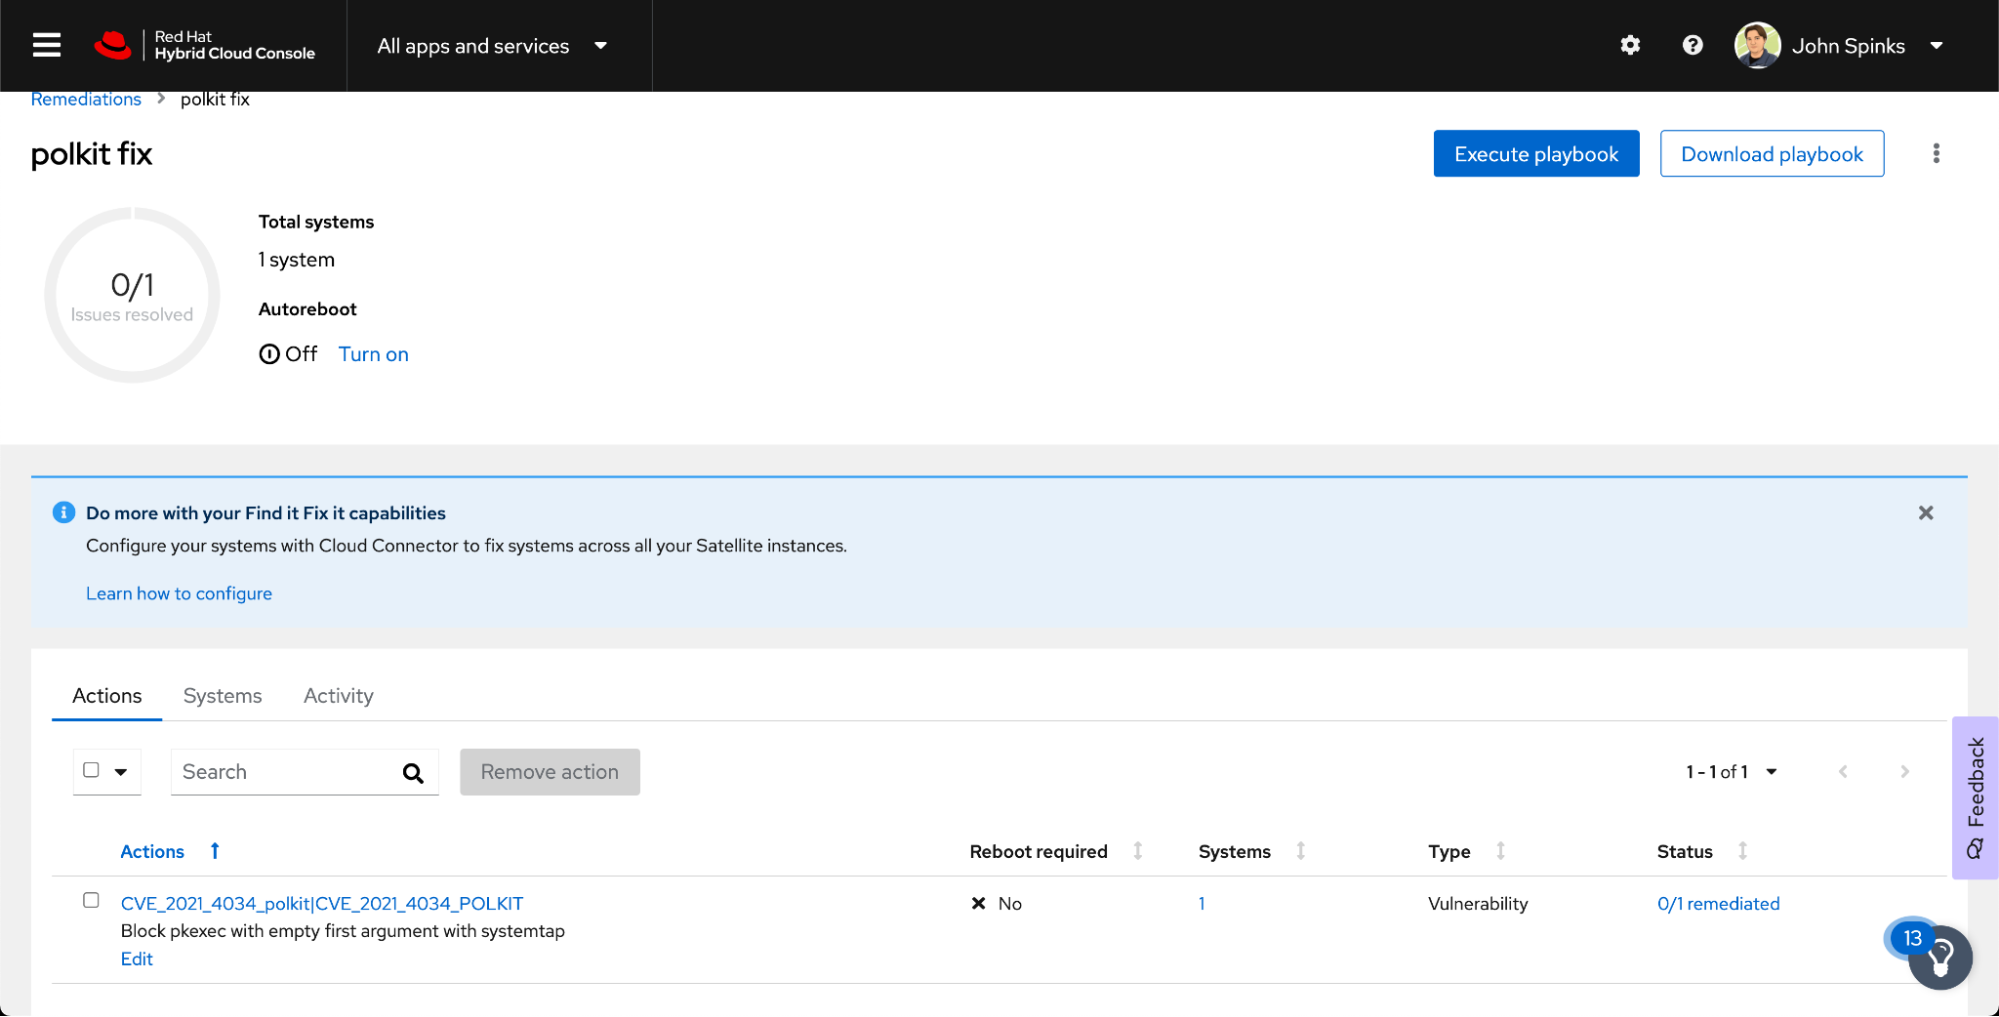The image size is (1999, 1017).
Task: Select the CVE_2021_4034 polkit row checkbox
Action: 91,900
